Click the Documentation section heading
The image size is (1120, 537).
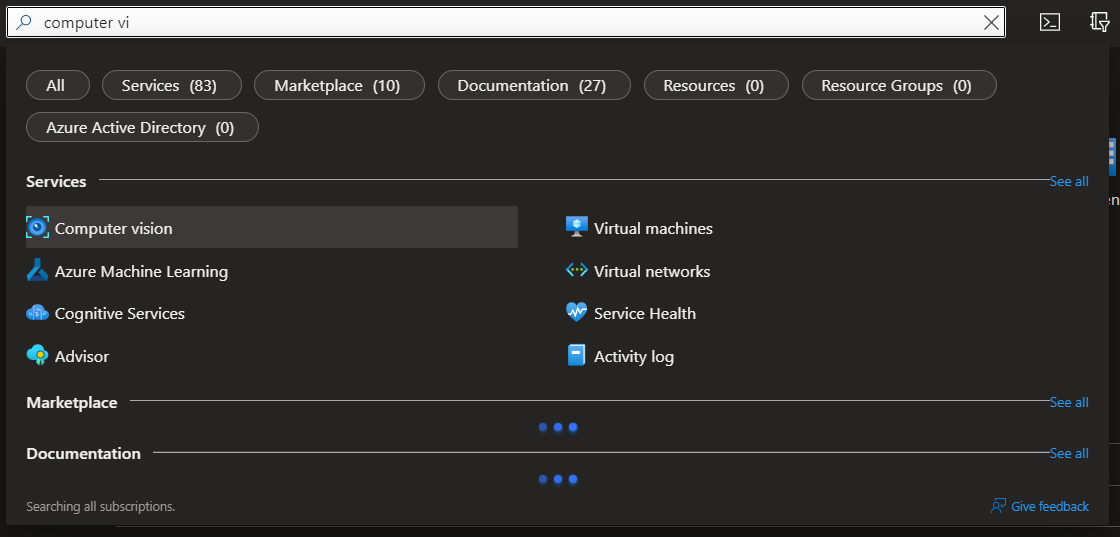coord(84,453)
